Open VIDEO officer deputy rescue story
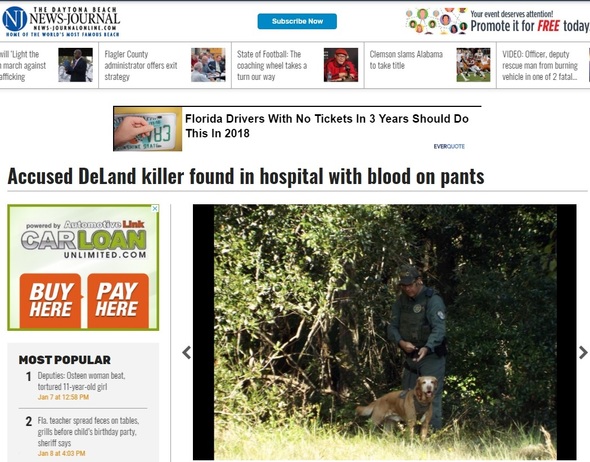Image resolution: width=590 pixels, height=462 pixels. [x=540, y=65]
